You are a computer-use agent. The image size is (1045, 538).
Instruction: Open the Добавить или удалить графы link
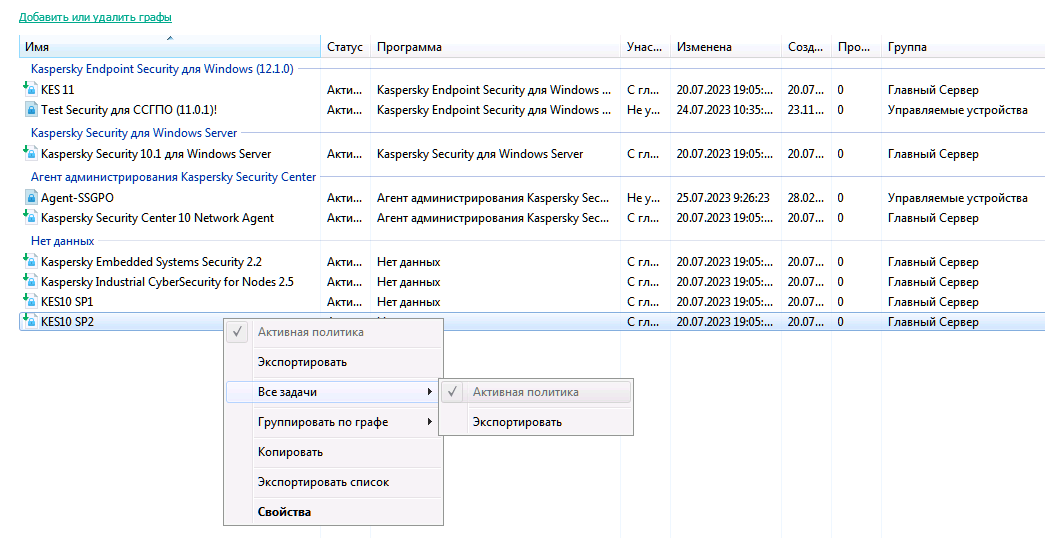[x=95, y=18]
